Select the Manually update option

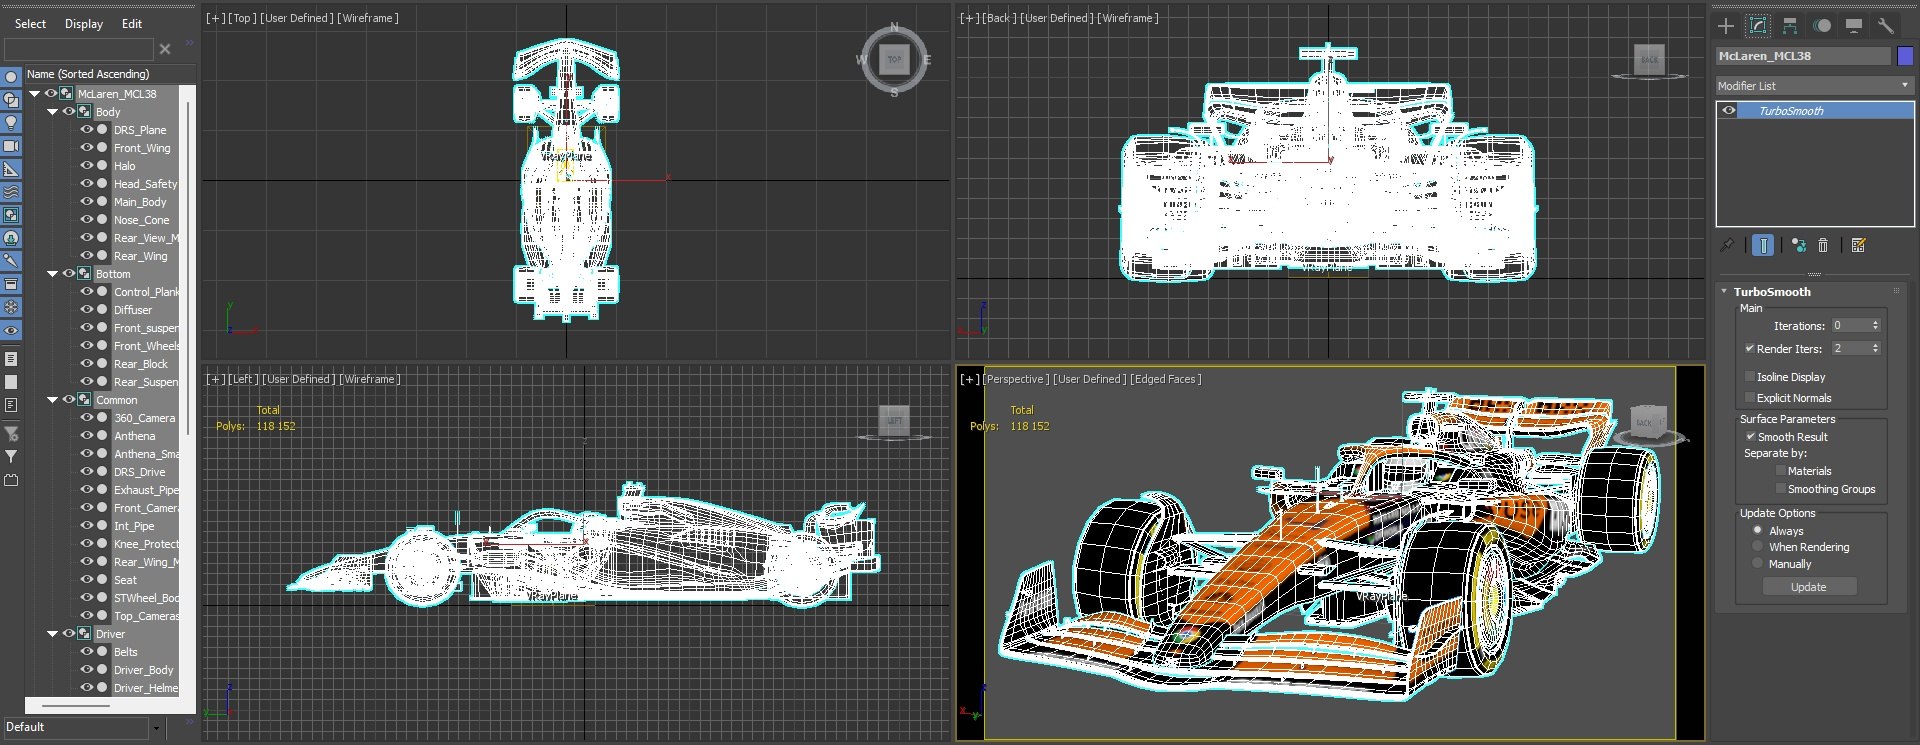[1757, 564]
